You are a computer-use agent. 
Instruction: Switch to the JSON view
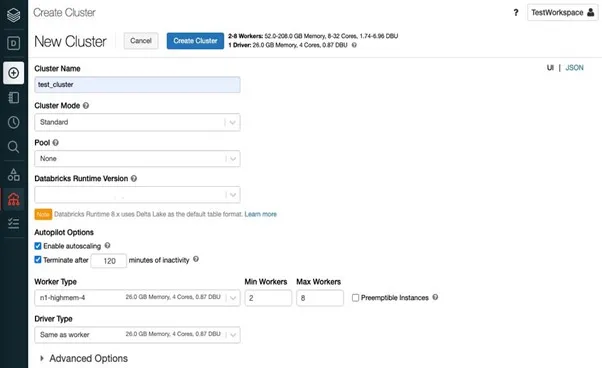pos(574,68)
